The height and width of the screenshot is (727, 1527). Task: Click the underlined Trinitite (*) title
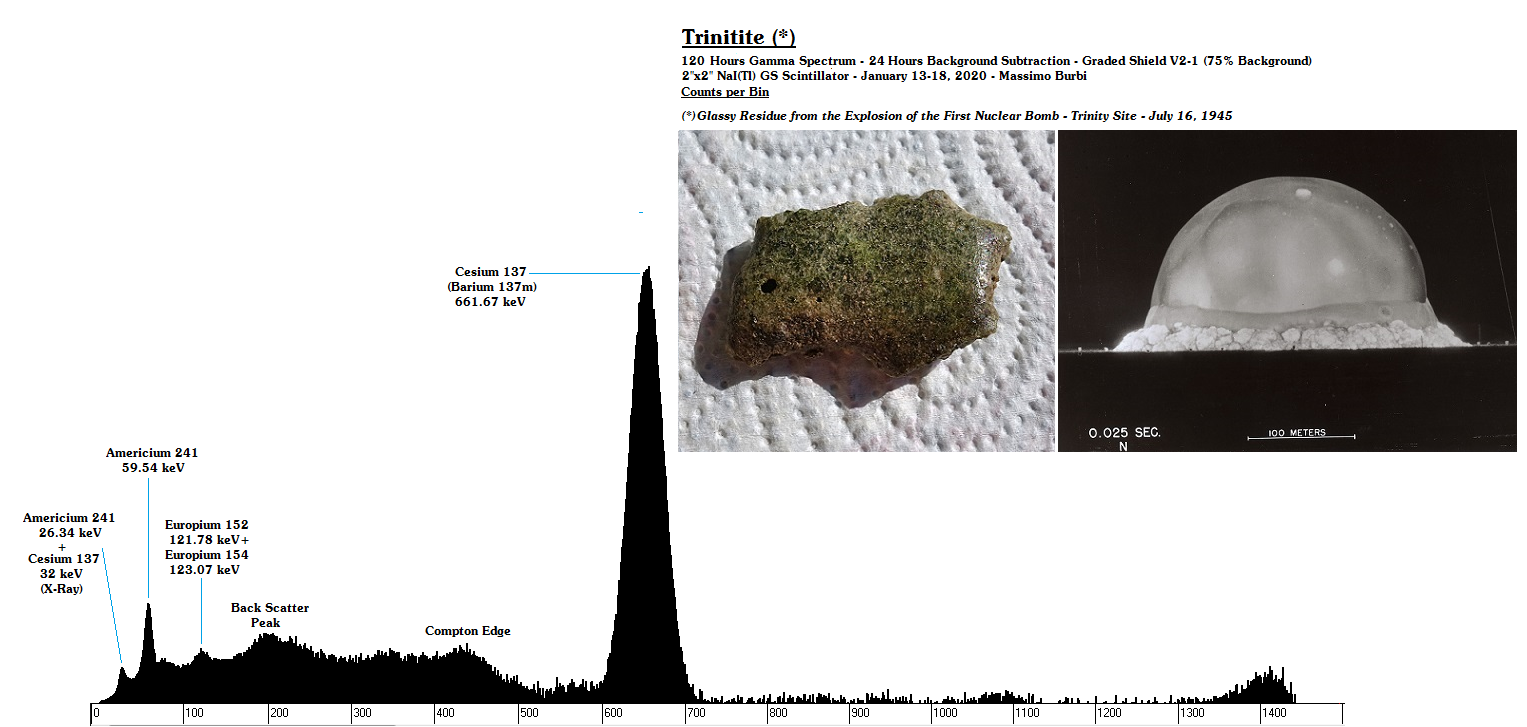(738, 38)
